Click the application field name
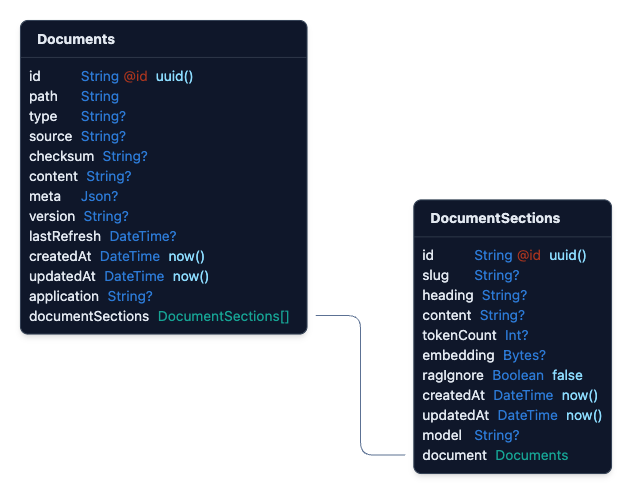 tap(64, 296)
